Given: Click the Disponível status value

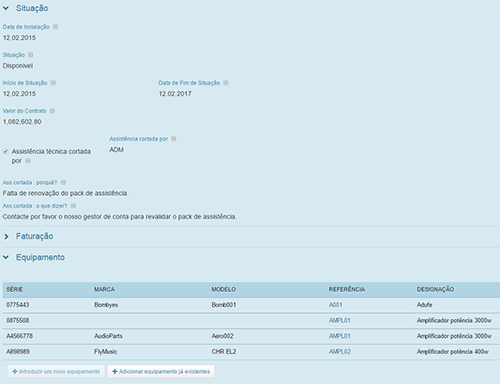Looking at the screenshot, I should (18, 66).
